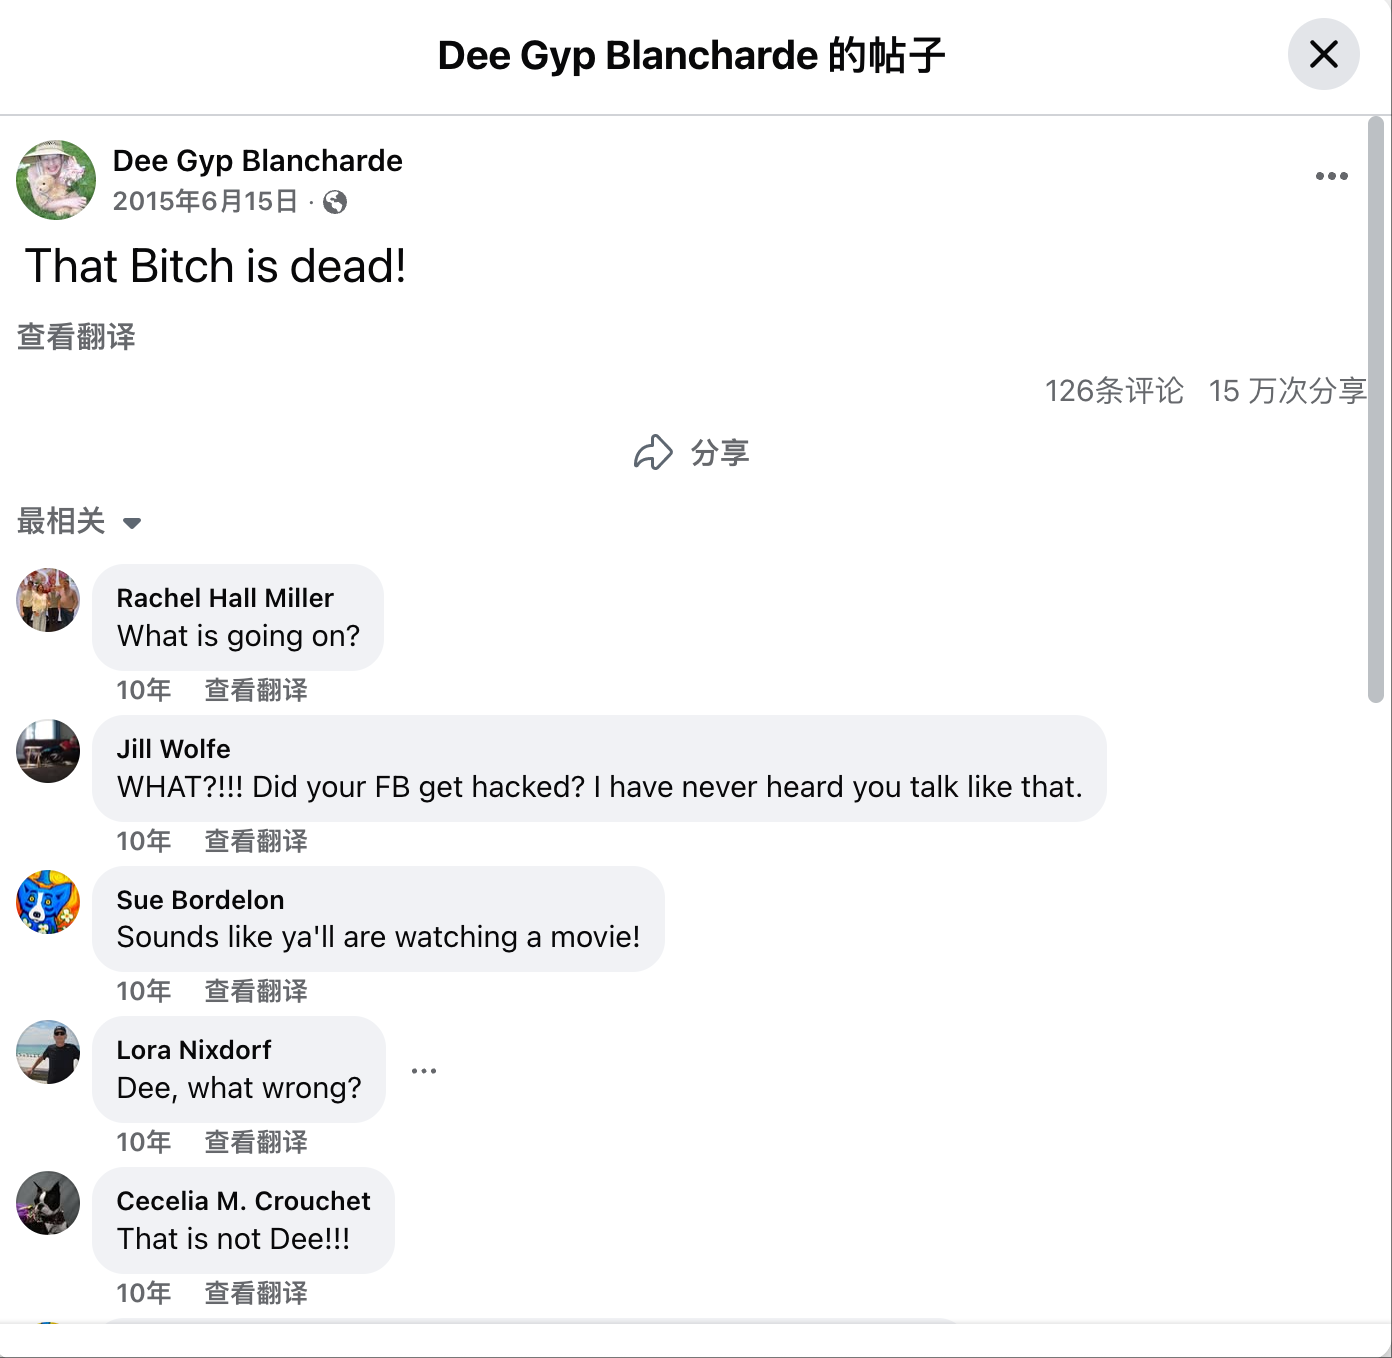1392x1358 pixels.
Task: Click the vertical scrollbar of the post
Action: (x=1376, y=410)
